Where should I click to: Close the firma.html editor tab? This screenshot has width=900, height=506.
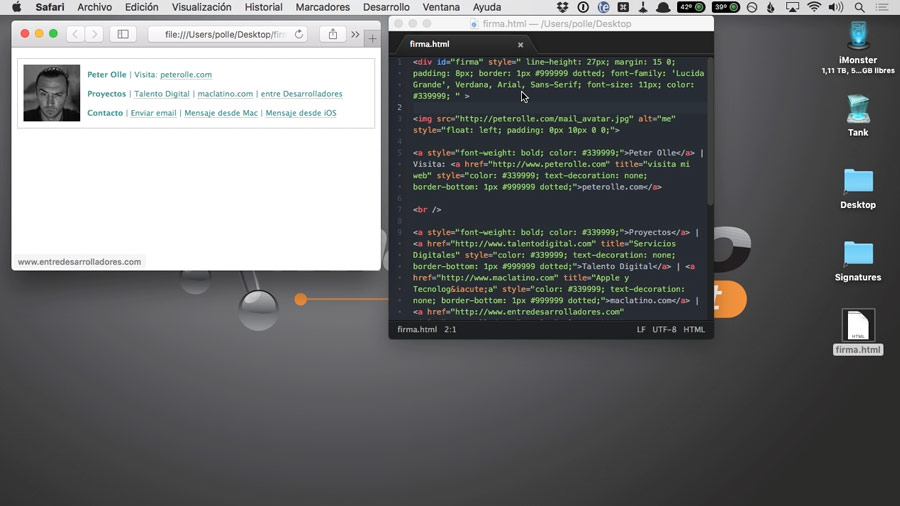pyautogui.click(x=521, y=45)
